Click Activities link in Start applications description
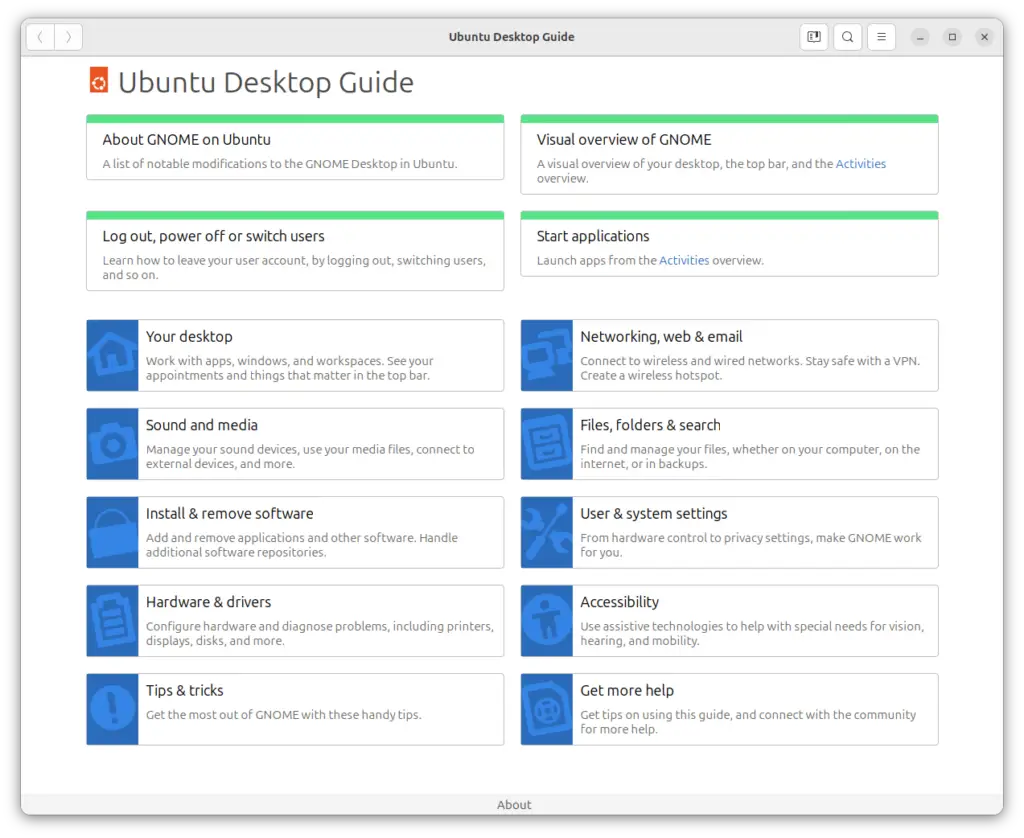 684,261
